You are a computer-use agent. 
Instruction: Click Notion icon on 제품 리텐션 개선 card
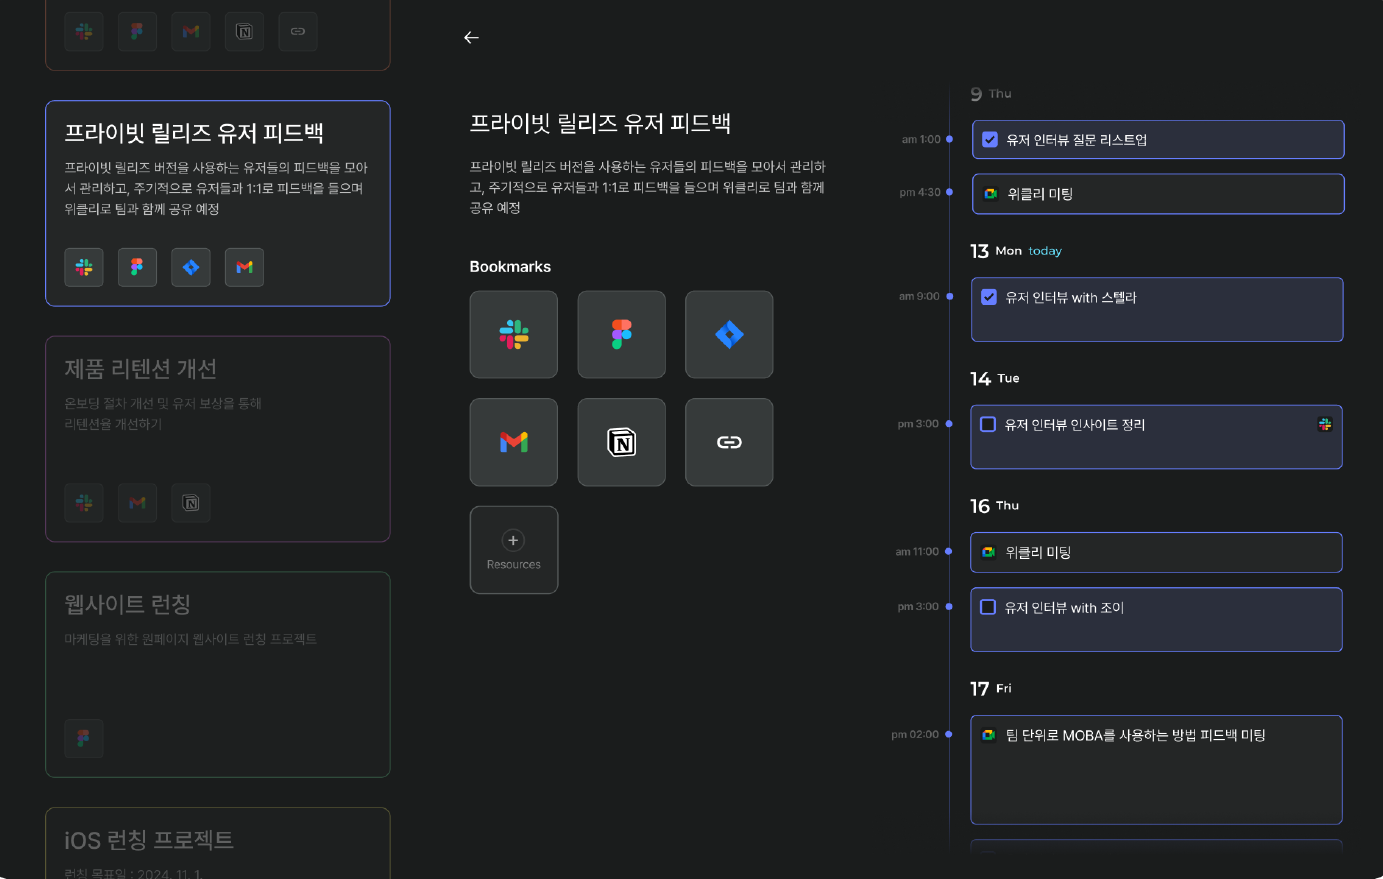191,503
